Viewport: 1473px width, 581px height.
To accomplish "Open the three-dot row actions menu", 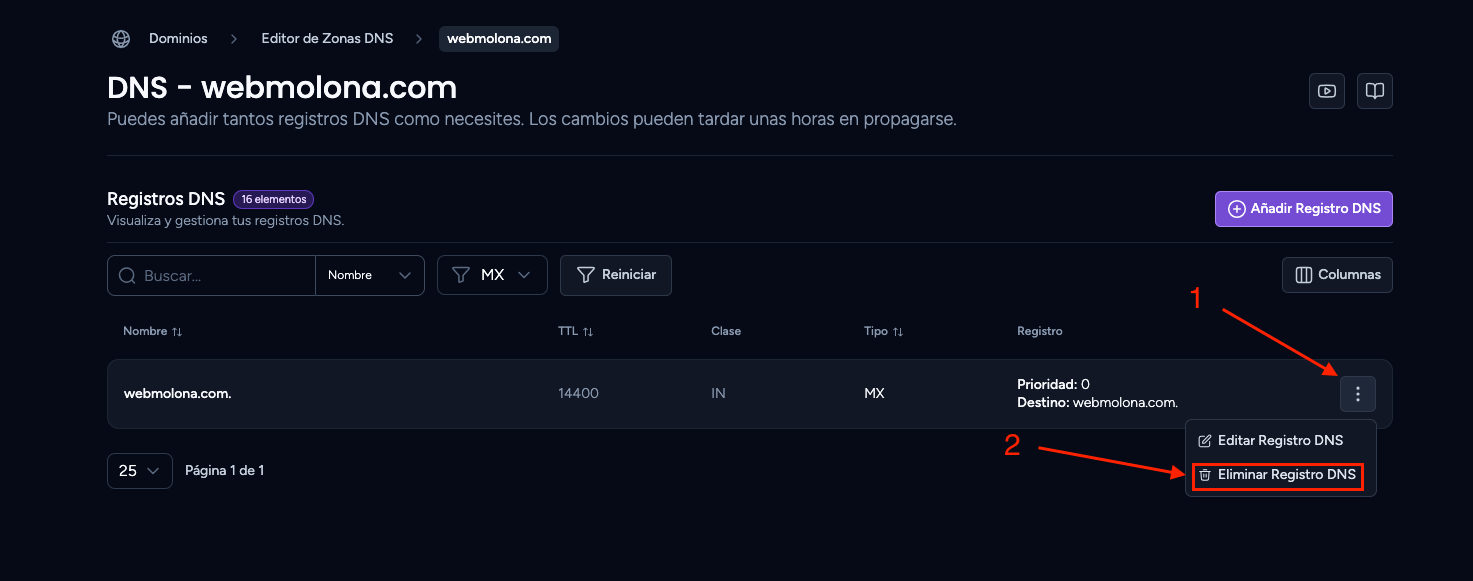I will [x=1358, y=394].
